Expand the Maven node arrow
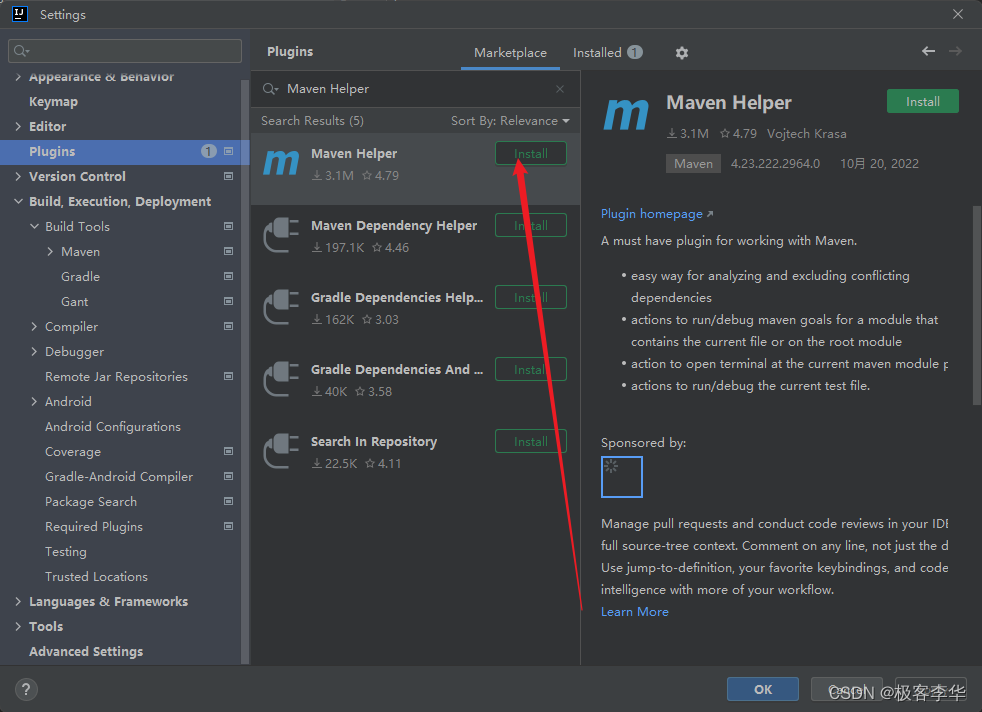 point(50,252)
